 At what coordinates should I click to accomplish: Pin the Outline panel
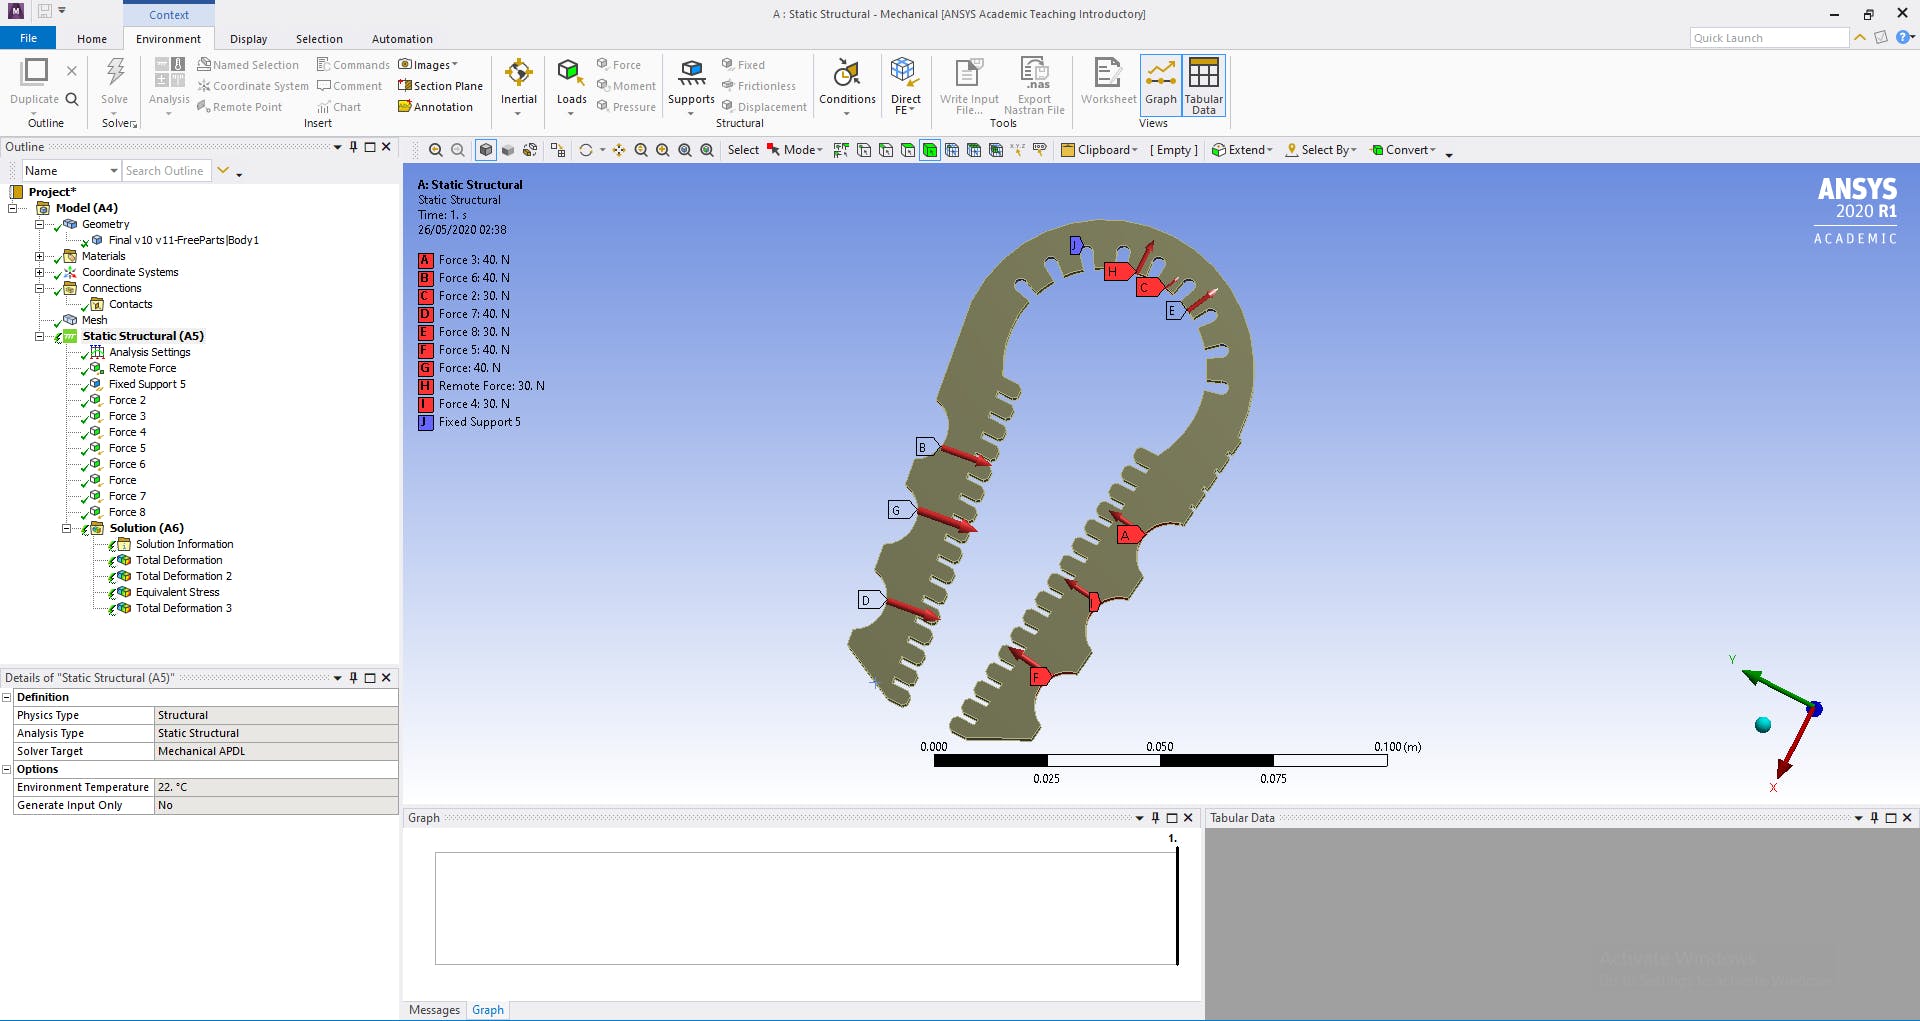click(x=353, y=147)
